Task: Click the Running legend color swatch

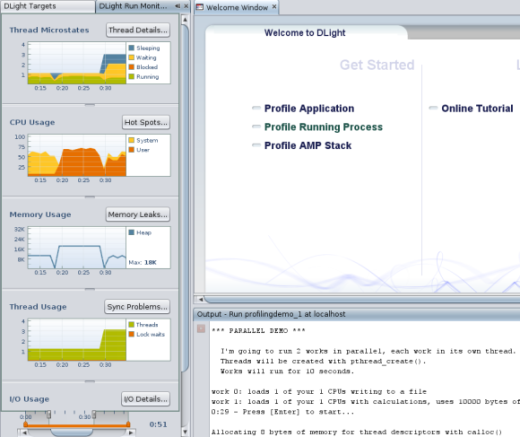Action: coord(131,77)
